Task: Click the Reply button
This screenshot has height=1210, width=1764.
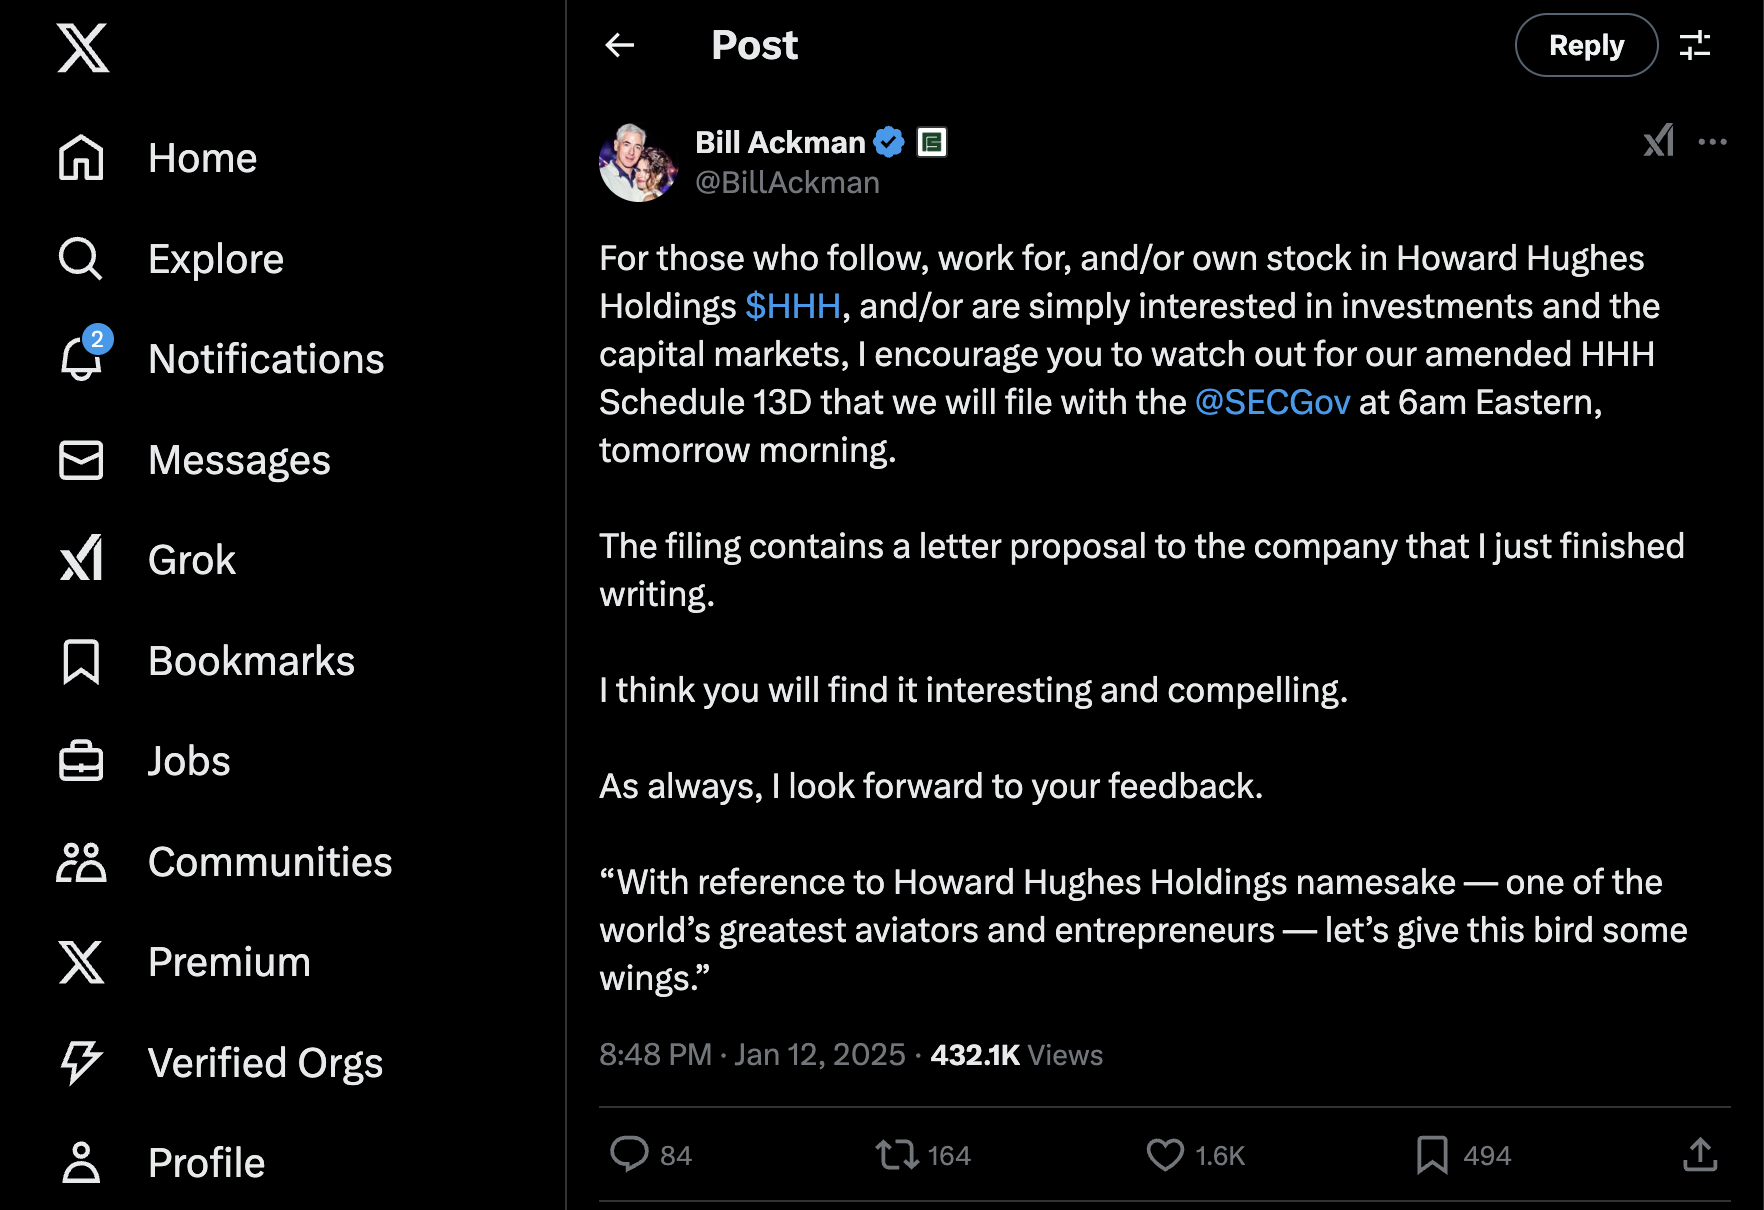Action: [x=1585, y=45]
